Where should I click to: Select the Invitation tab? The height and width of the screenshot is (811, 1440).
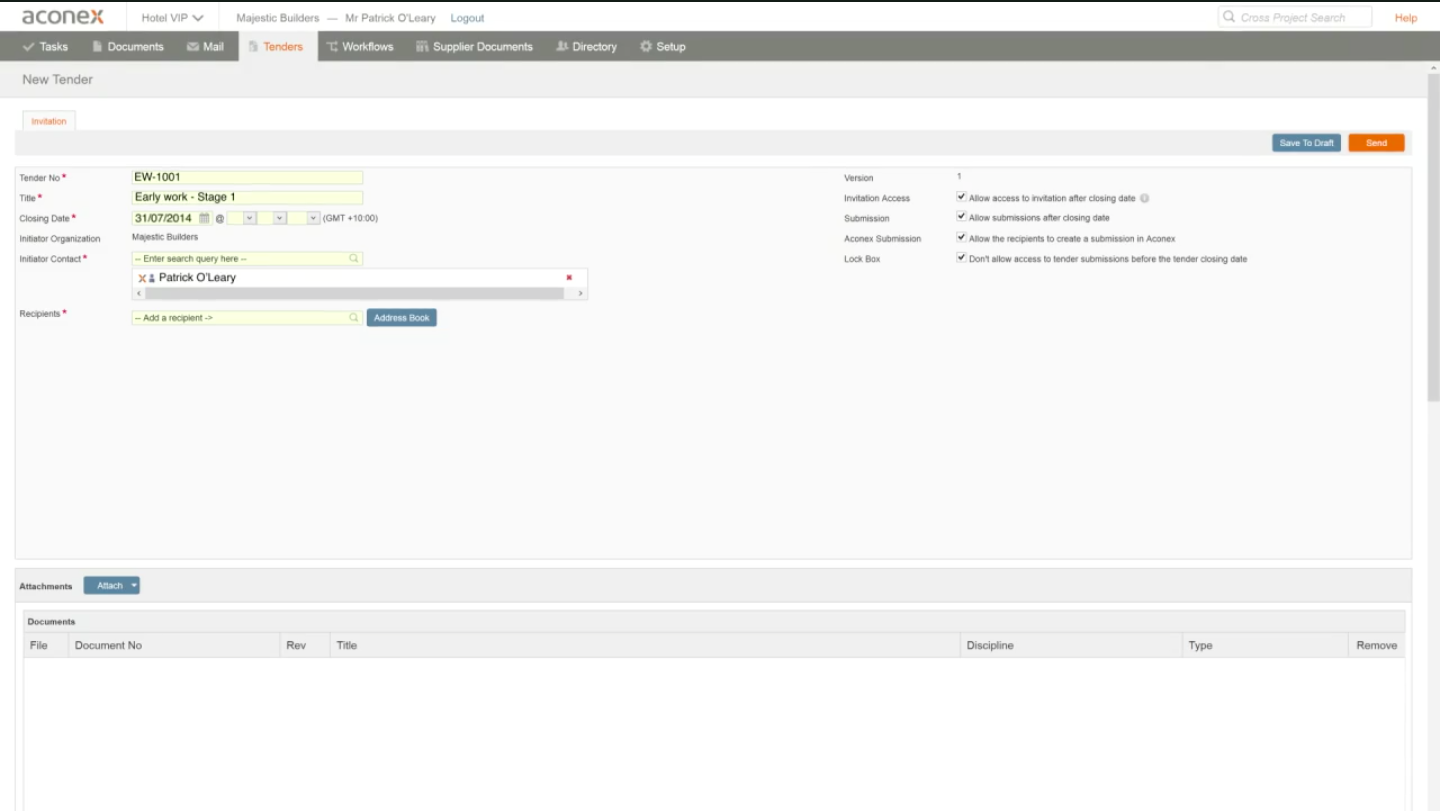click(x=49, y=121)
